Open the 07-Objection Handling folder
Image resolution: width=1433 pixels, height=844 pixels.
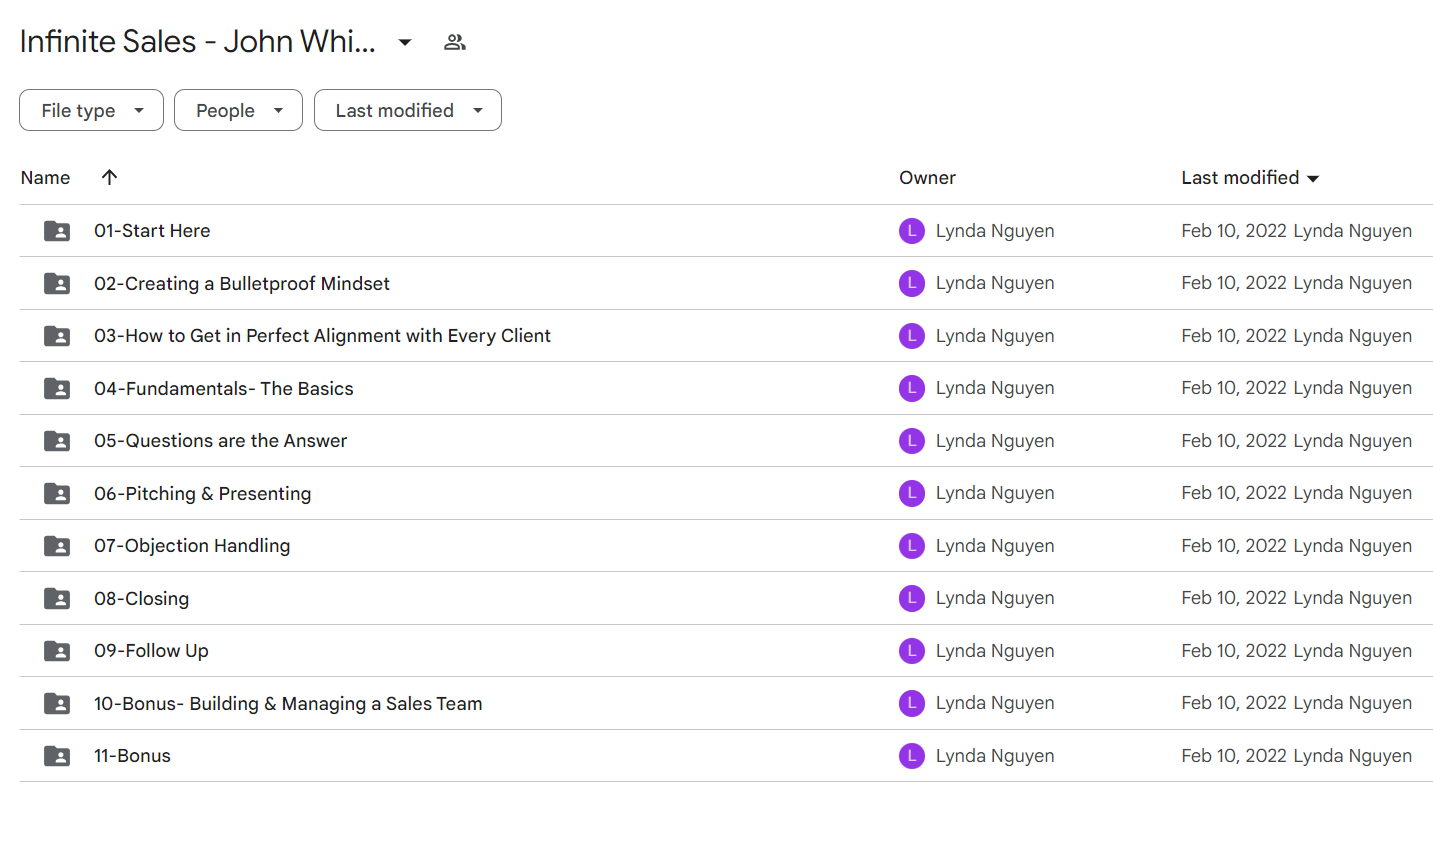click(192, 546)
